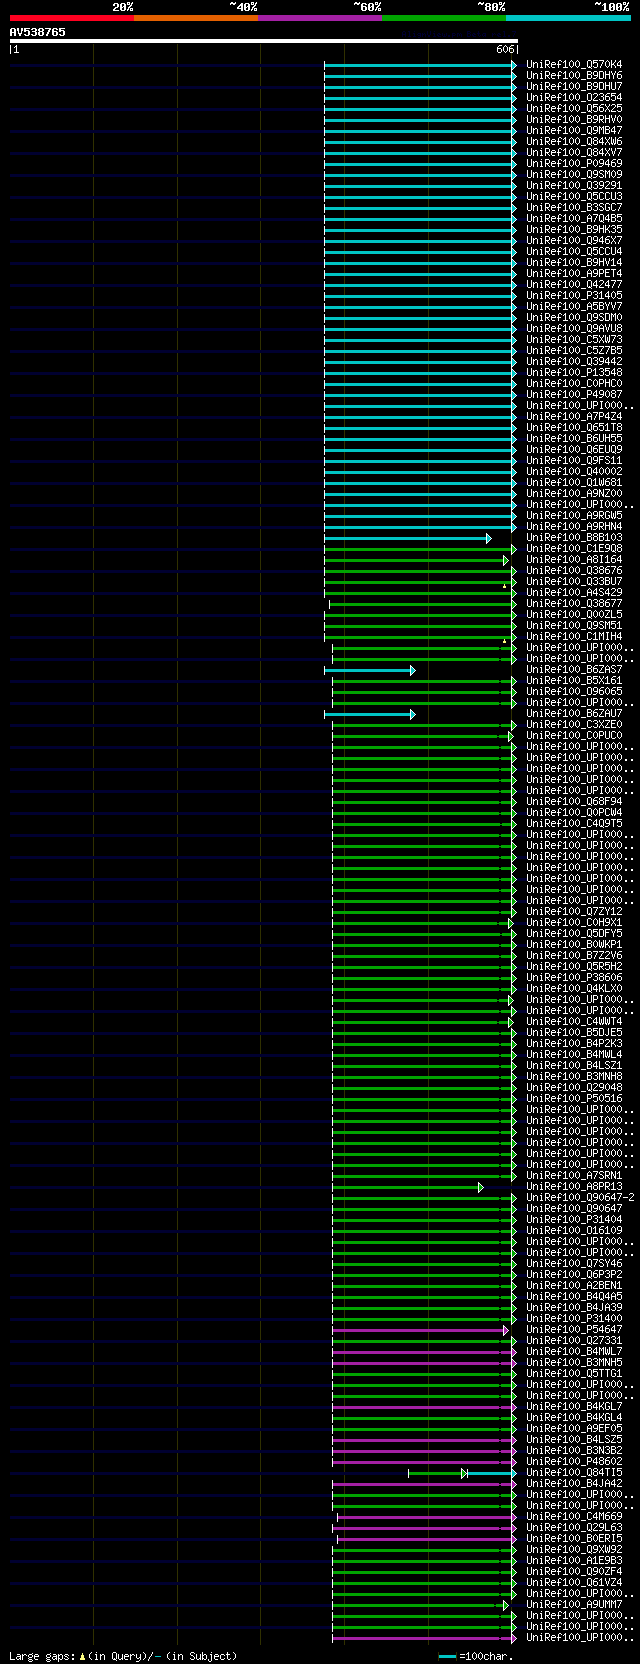Select the UniRef100_P54647 label
The height and width of the screenshot is (1664, 640).
574,1330
